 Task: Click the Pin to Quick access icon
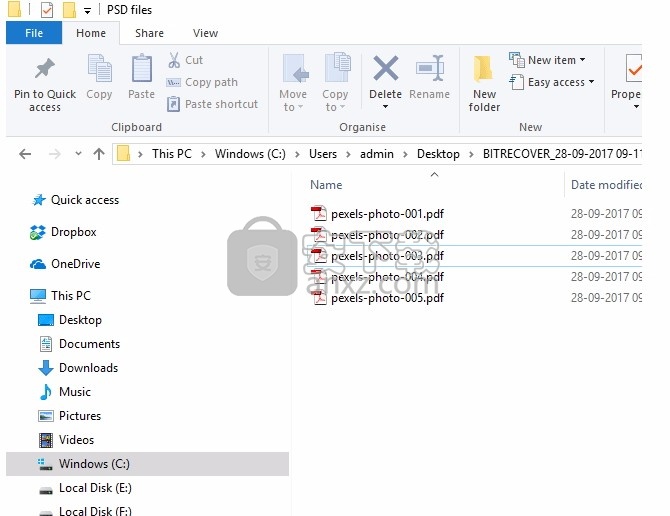45,68
